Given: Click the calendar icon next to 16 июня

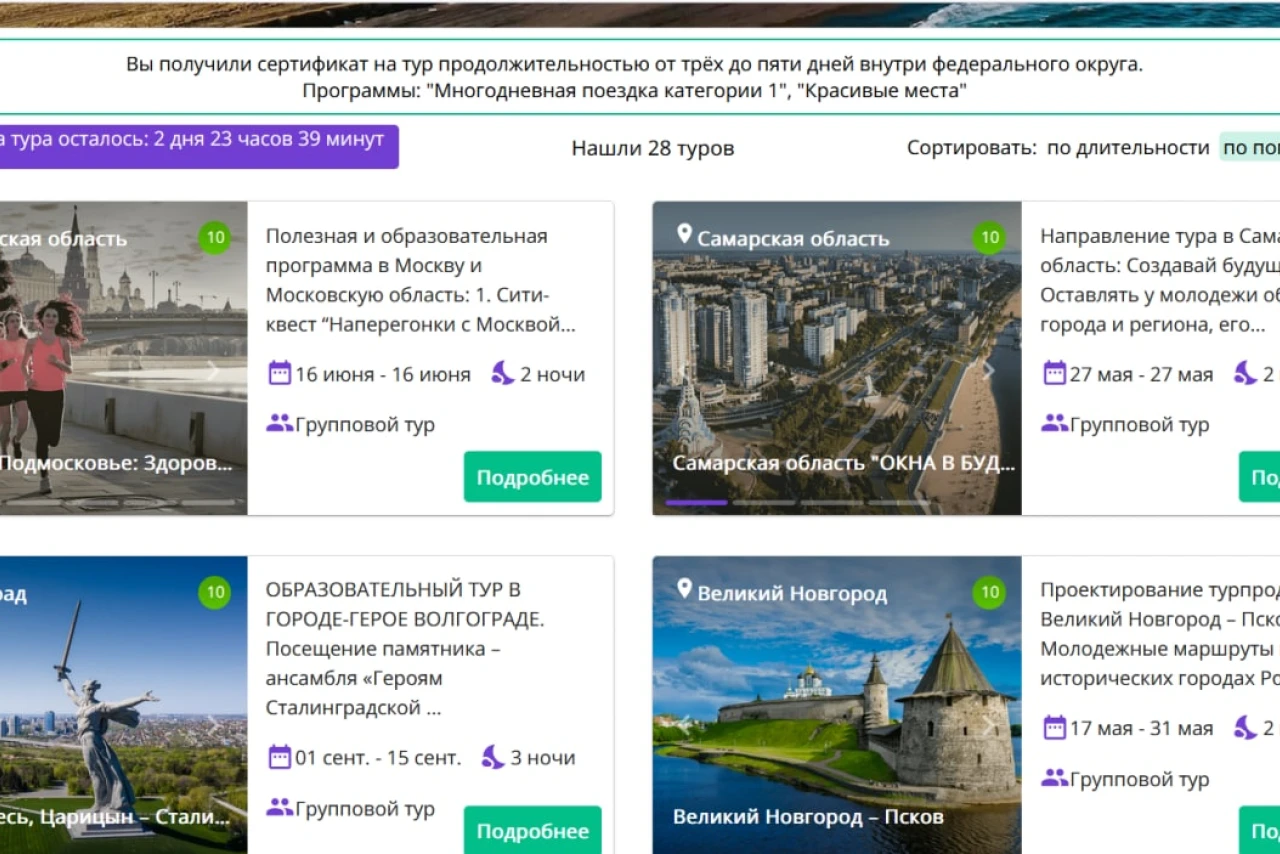Looking at the screenshot, I should 279,373.
